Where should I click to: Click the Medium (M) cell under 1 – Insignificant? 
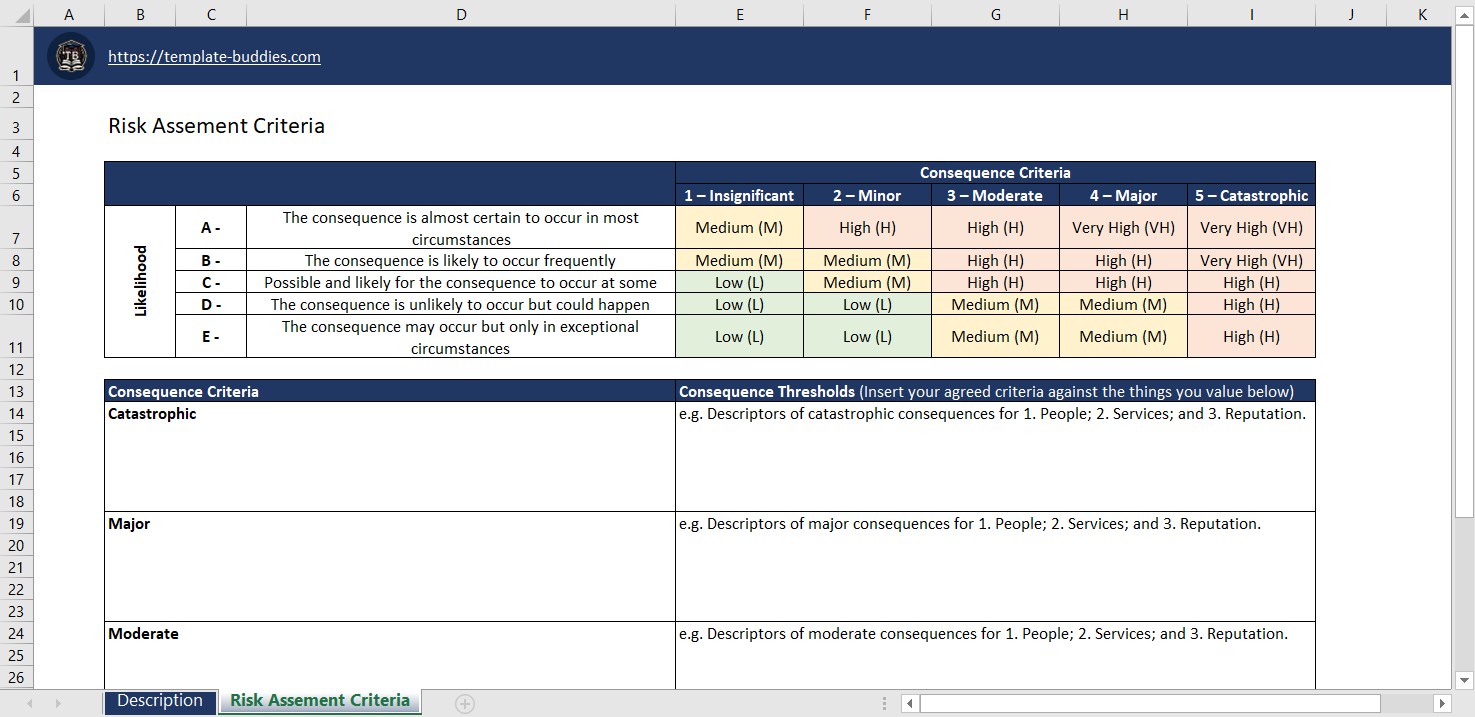(739, 227)
